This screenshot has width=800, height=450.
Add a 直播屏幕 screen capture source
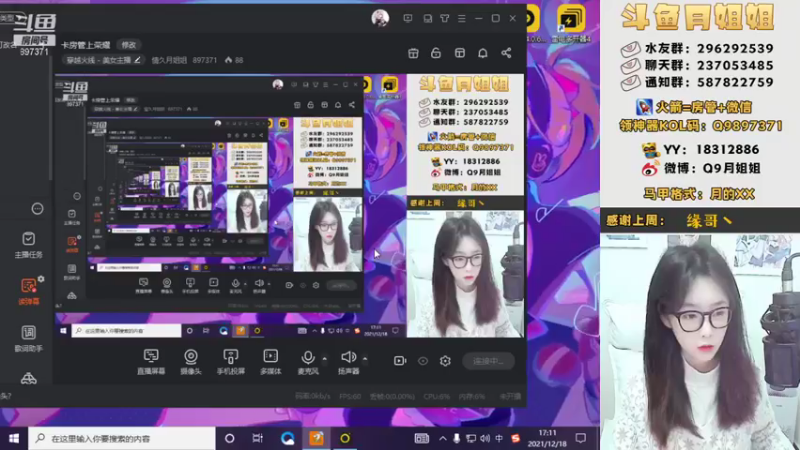[x=151, y=362]
